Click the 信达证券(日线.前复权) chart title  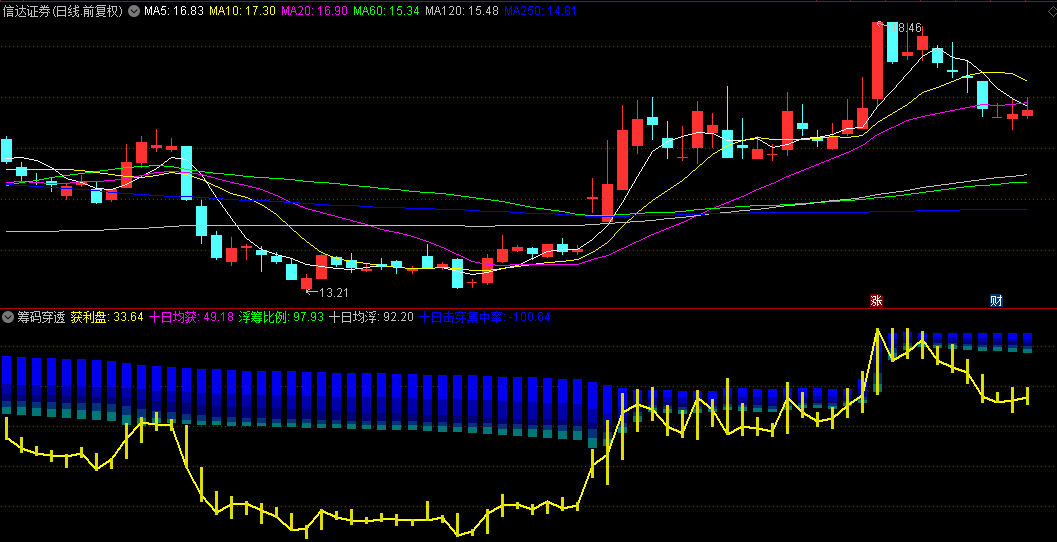(63, 11)
